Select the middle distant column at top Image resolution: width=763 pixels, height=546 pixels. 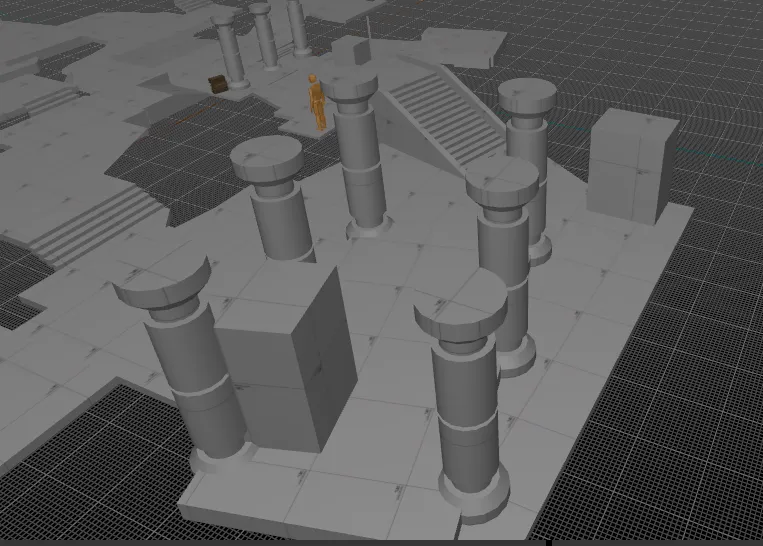point(266,36)
